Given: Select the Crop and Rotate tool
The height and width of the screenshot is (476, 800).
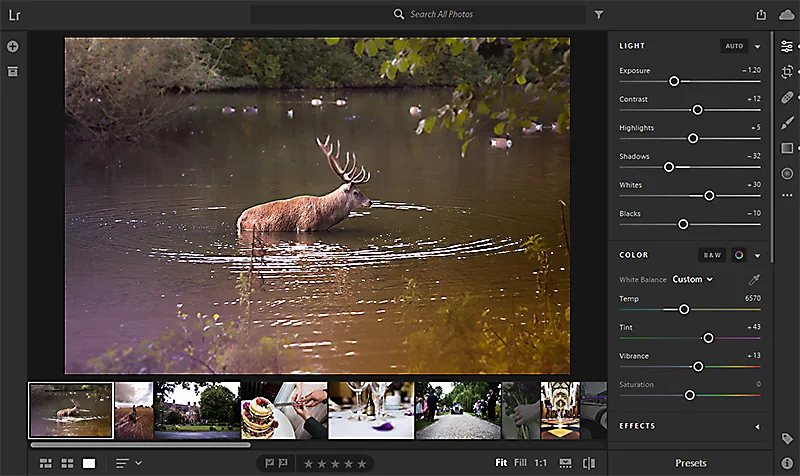Looking at the screenshot, I should tap(787, 72).
